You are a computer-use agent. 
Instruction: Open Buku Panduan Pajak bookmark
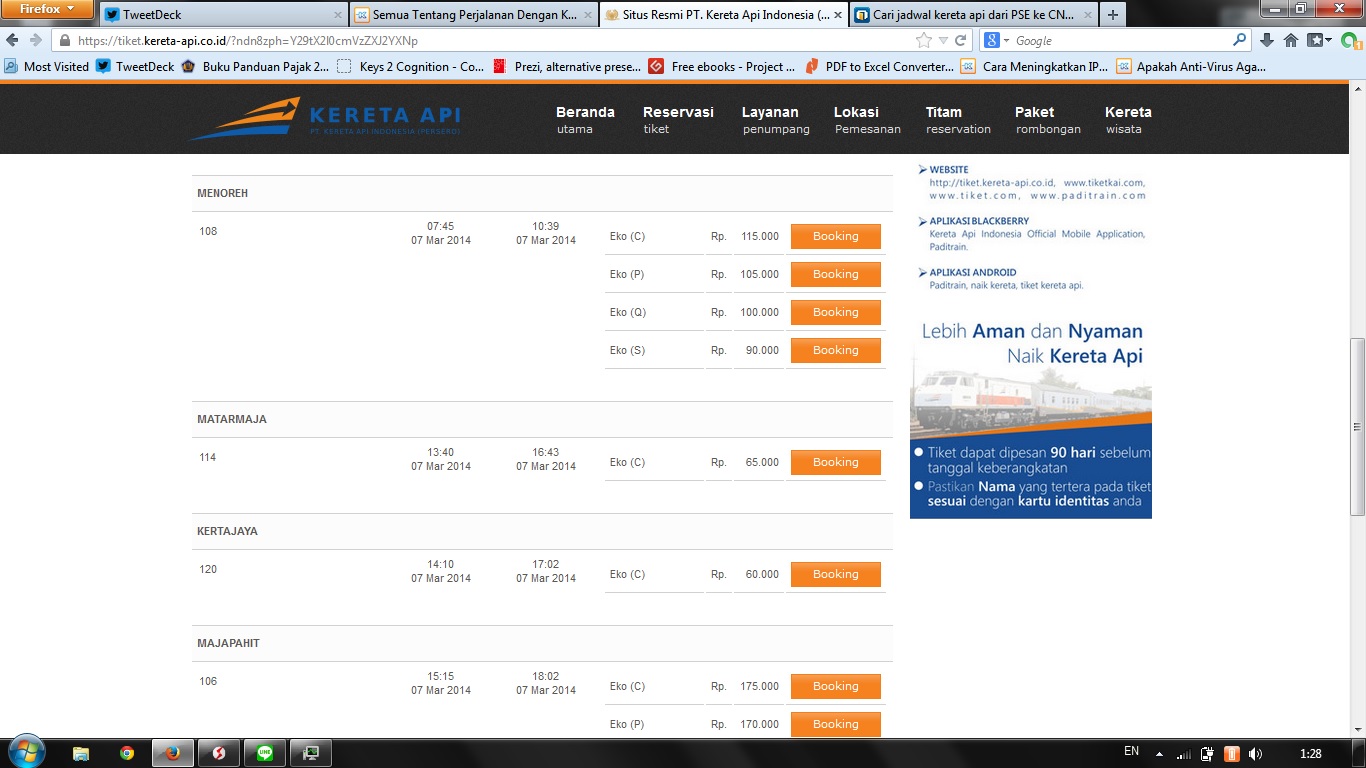[255, 67]
